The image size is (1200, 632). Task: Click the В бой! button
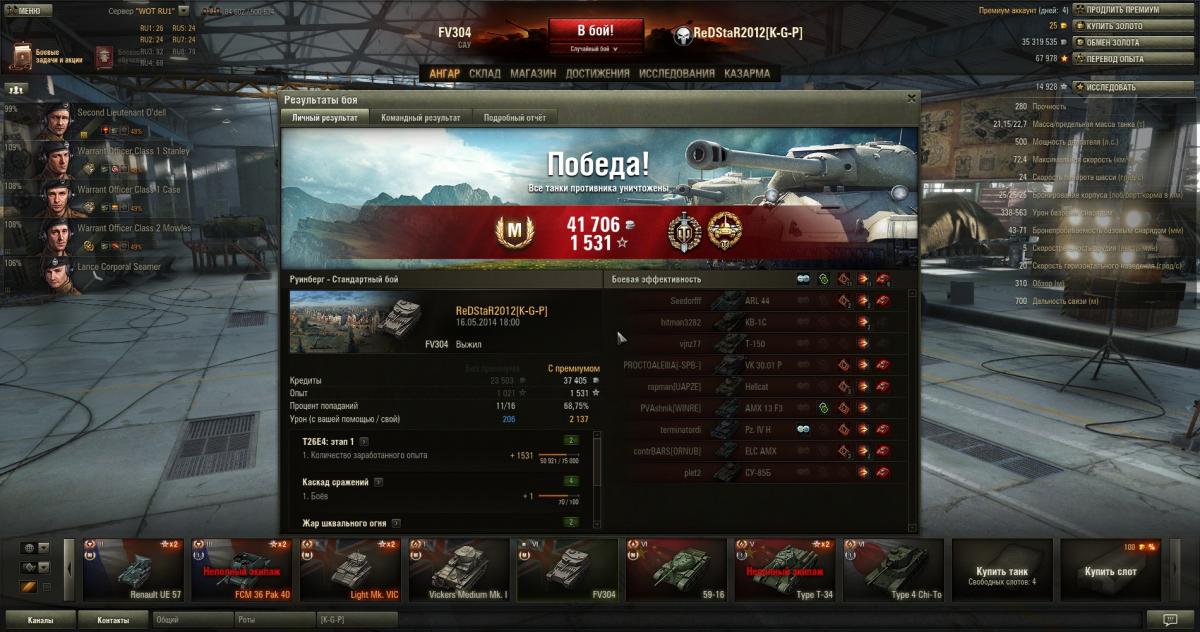click(x=594, y=30)
